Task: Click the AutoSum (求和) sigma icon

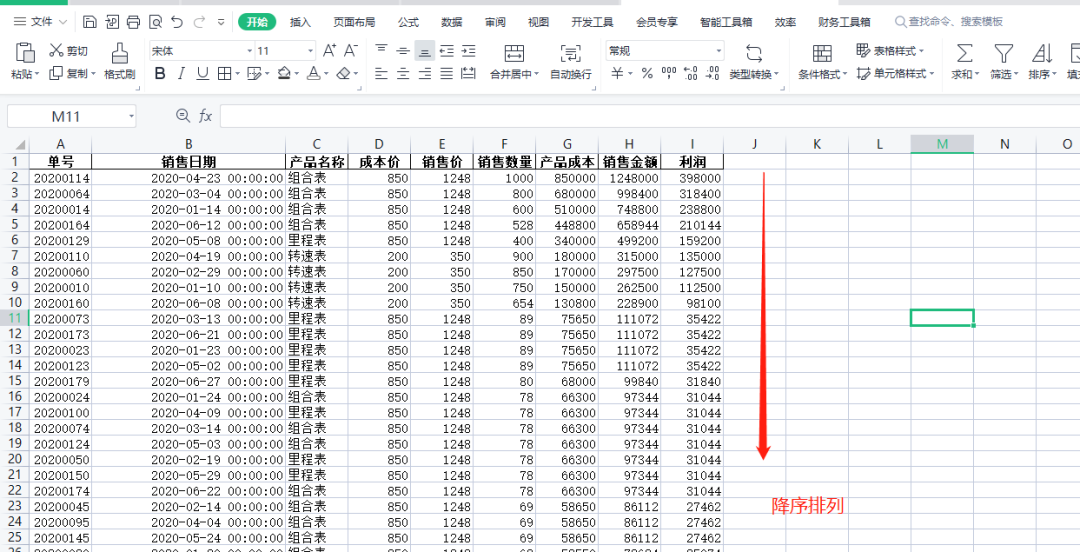Action: point(966,53)
